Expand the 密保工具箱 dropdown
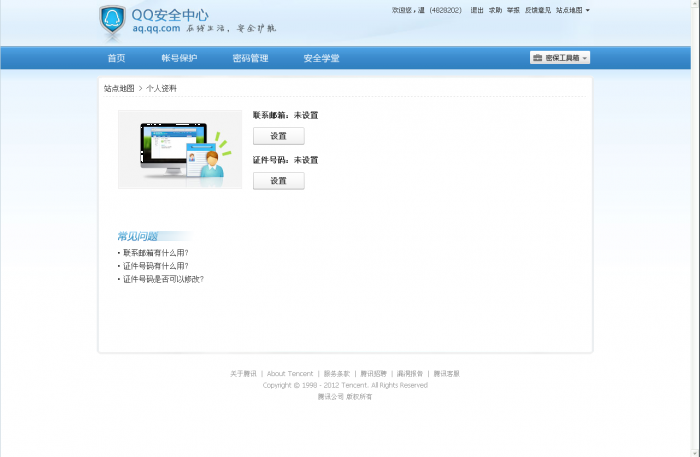 tap(560, 58)
